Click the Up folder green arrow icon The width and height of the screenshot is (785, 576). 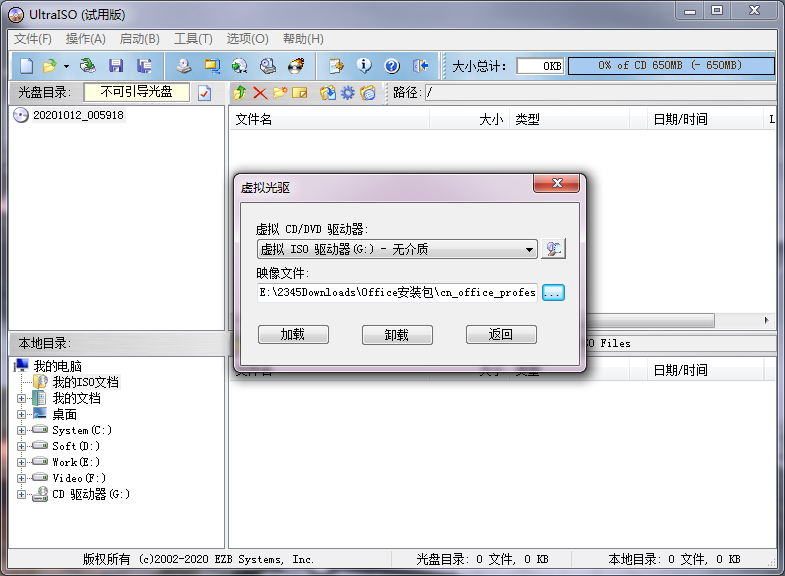click(240, 93)
